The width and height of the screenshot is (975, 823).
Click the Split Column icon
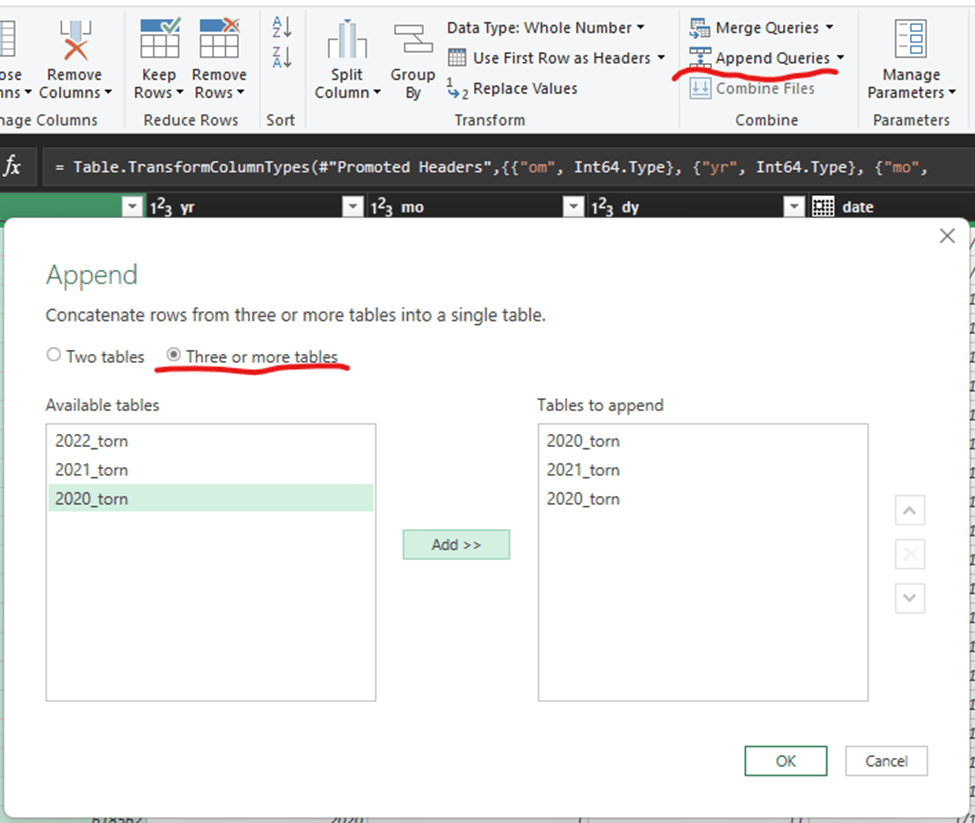[347, 42]
